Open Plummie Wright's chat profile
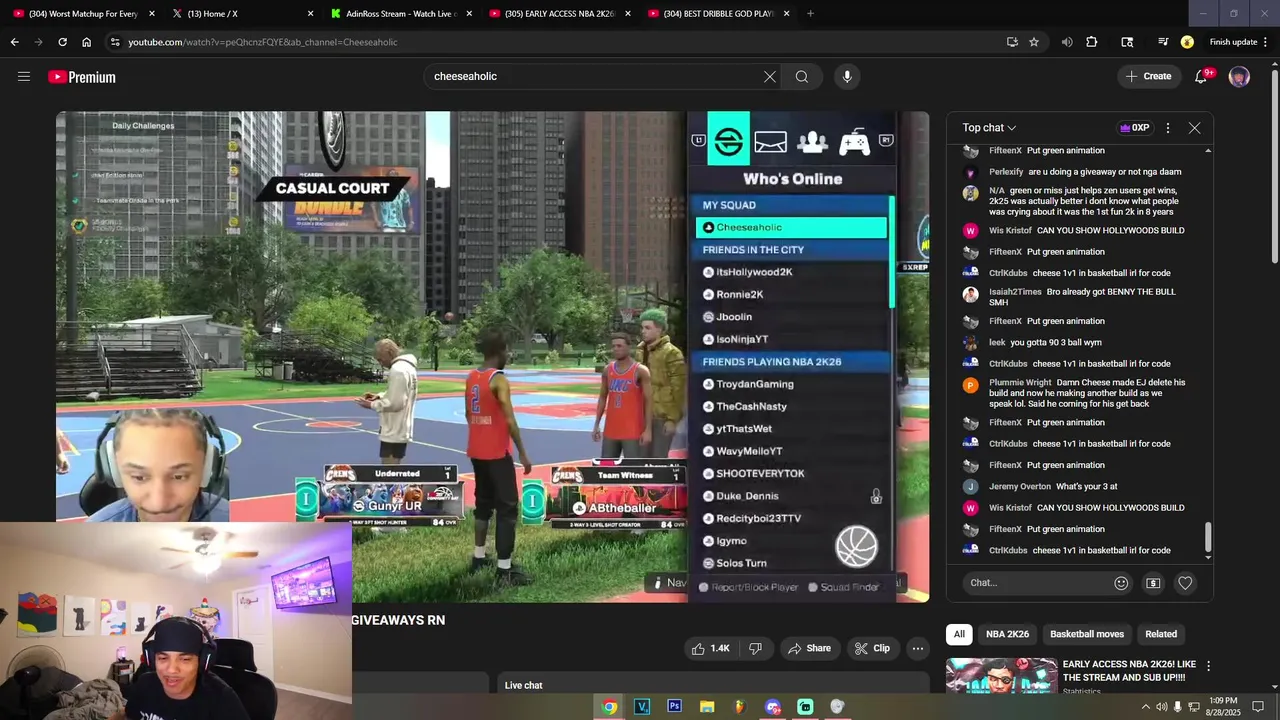 click(x=970, y=386)
